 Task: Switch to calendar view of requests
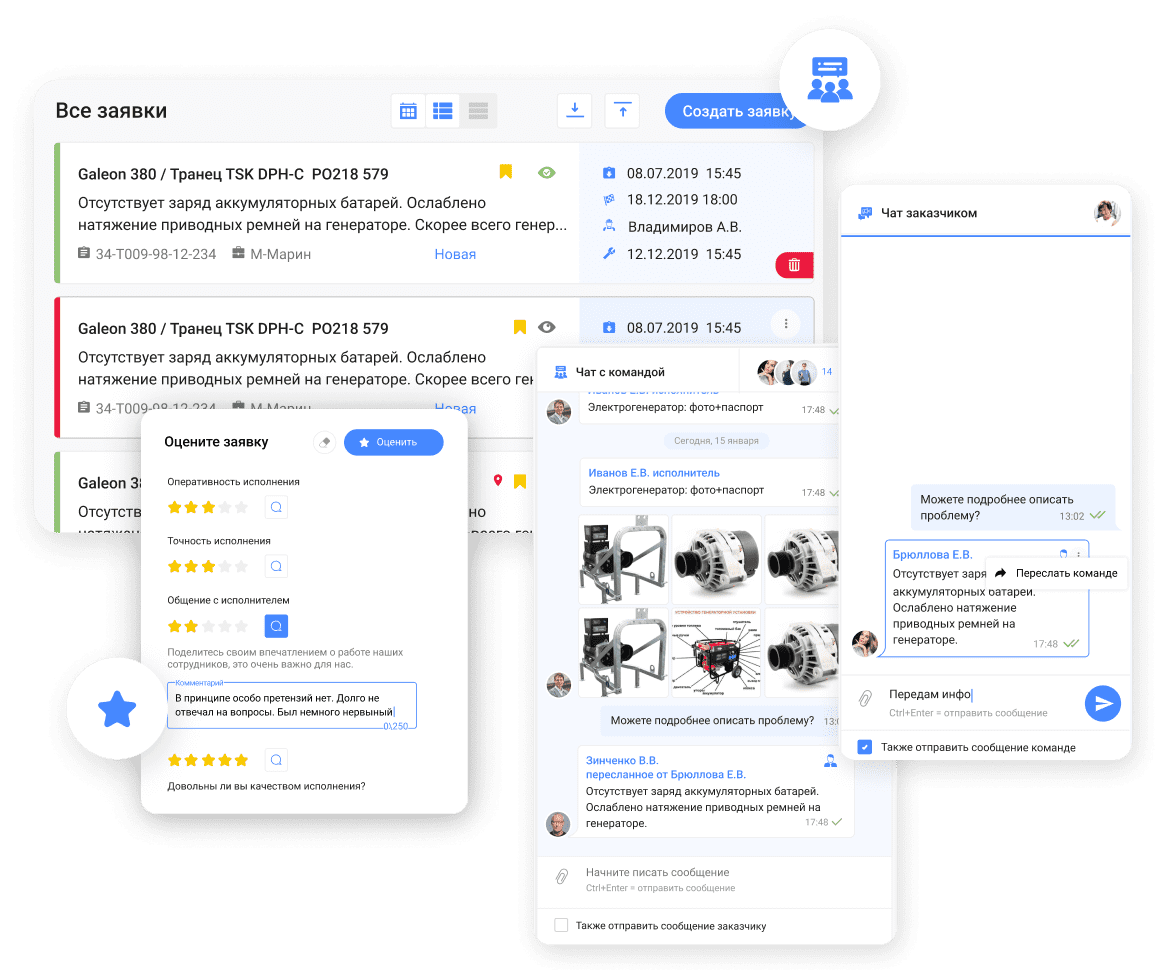tap(408, 111)
